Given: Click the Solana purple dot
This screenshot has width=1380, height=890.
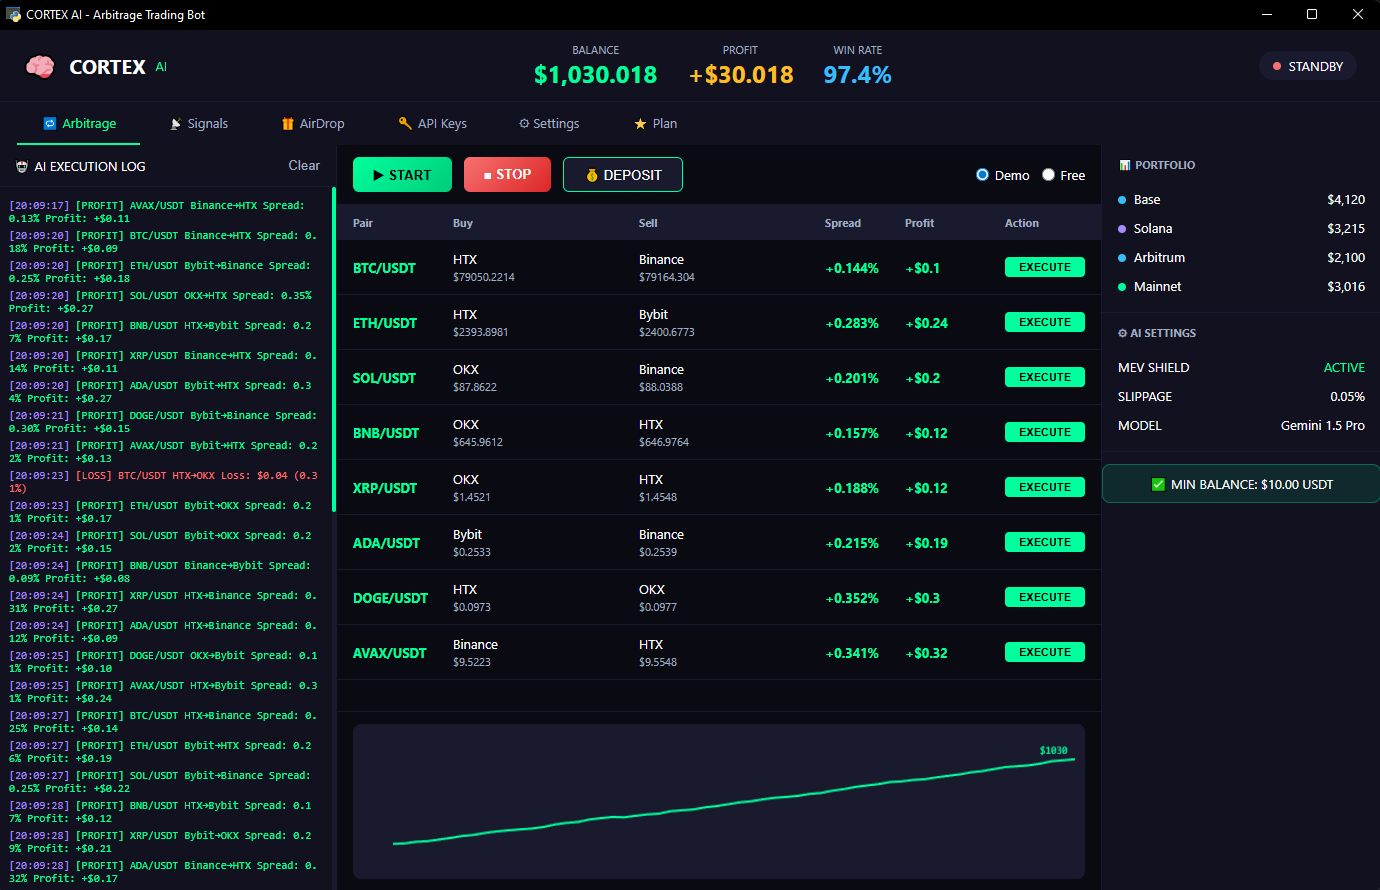Looking at the screenshot, I should (x=1122, y=229).
